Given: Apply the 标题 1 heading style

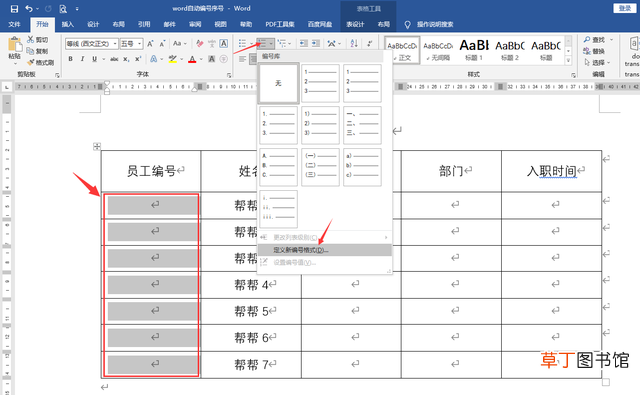Looking at the screenshot, I should coord(474,50).
